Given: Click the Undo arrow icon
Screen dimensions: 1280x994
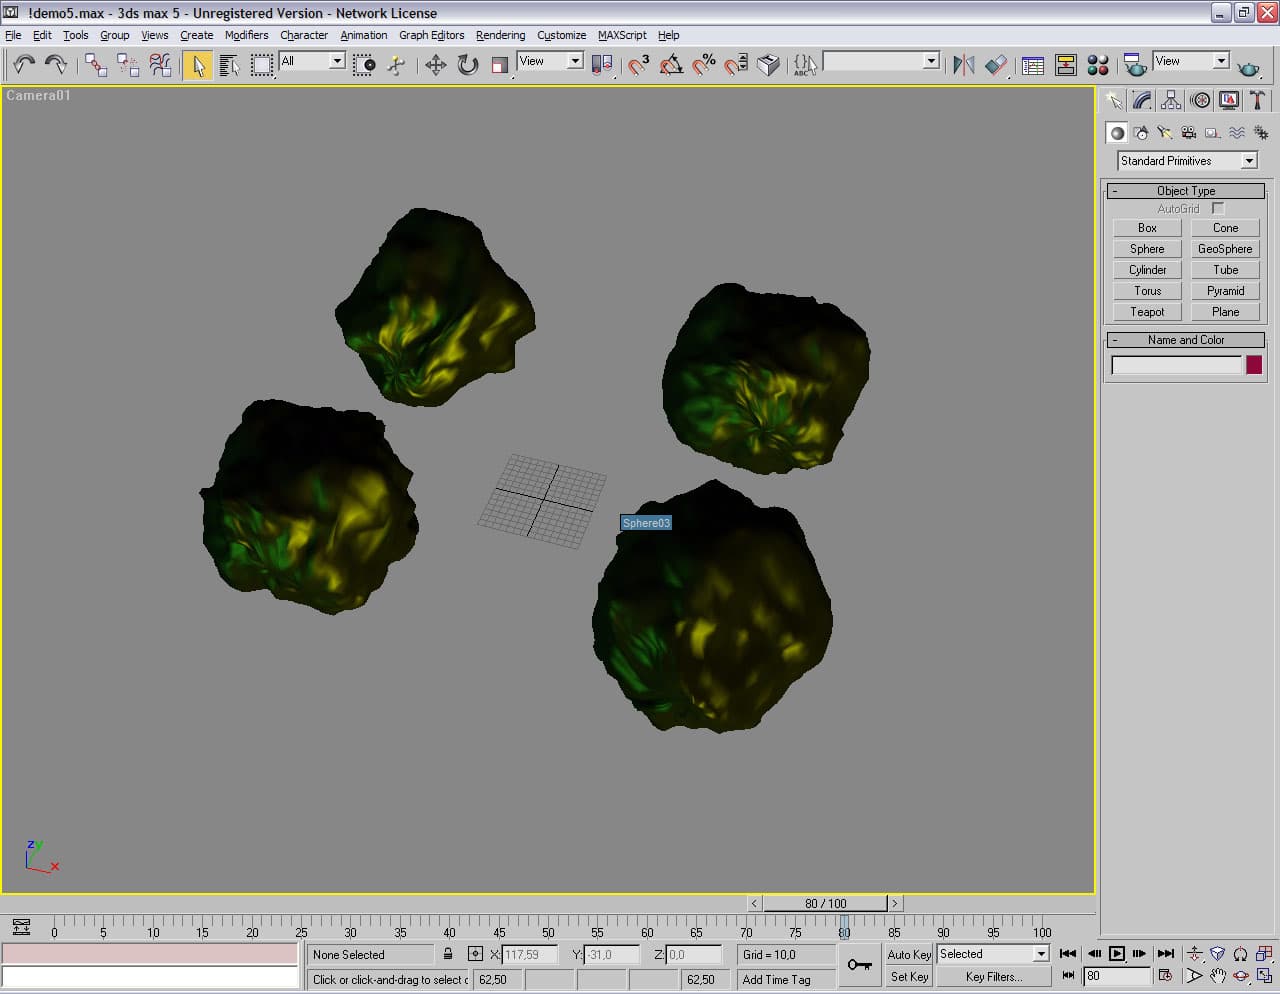Looking at the screenshot, I should tap(23, 65).
